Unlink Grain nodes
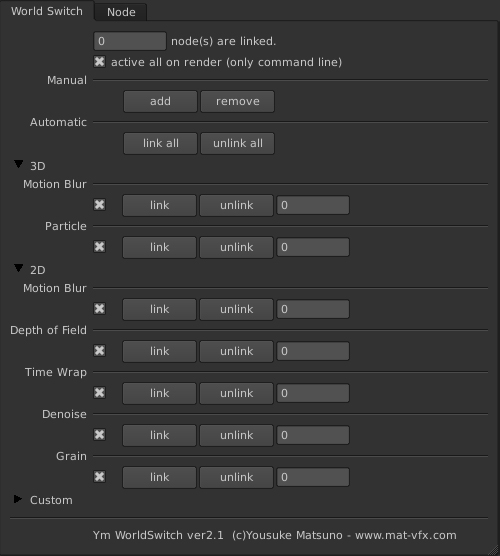Viewport: 500px width, 556px height. pyautogui.click(x=237, y=477)
